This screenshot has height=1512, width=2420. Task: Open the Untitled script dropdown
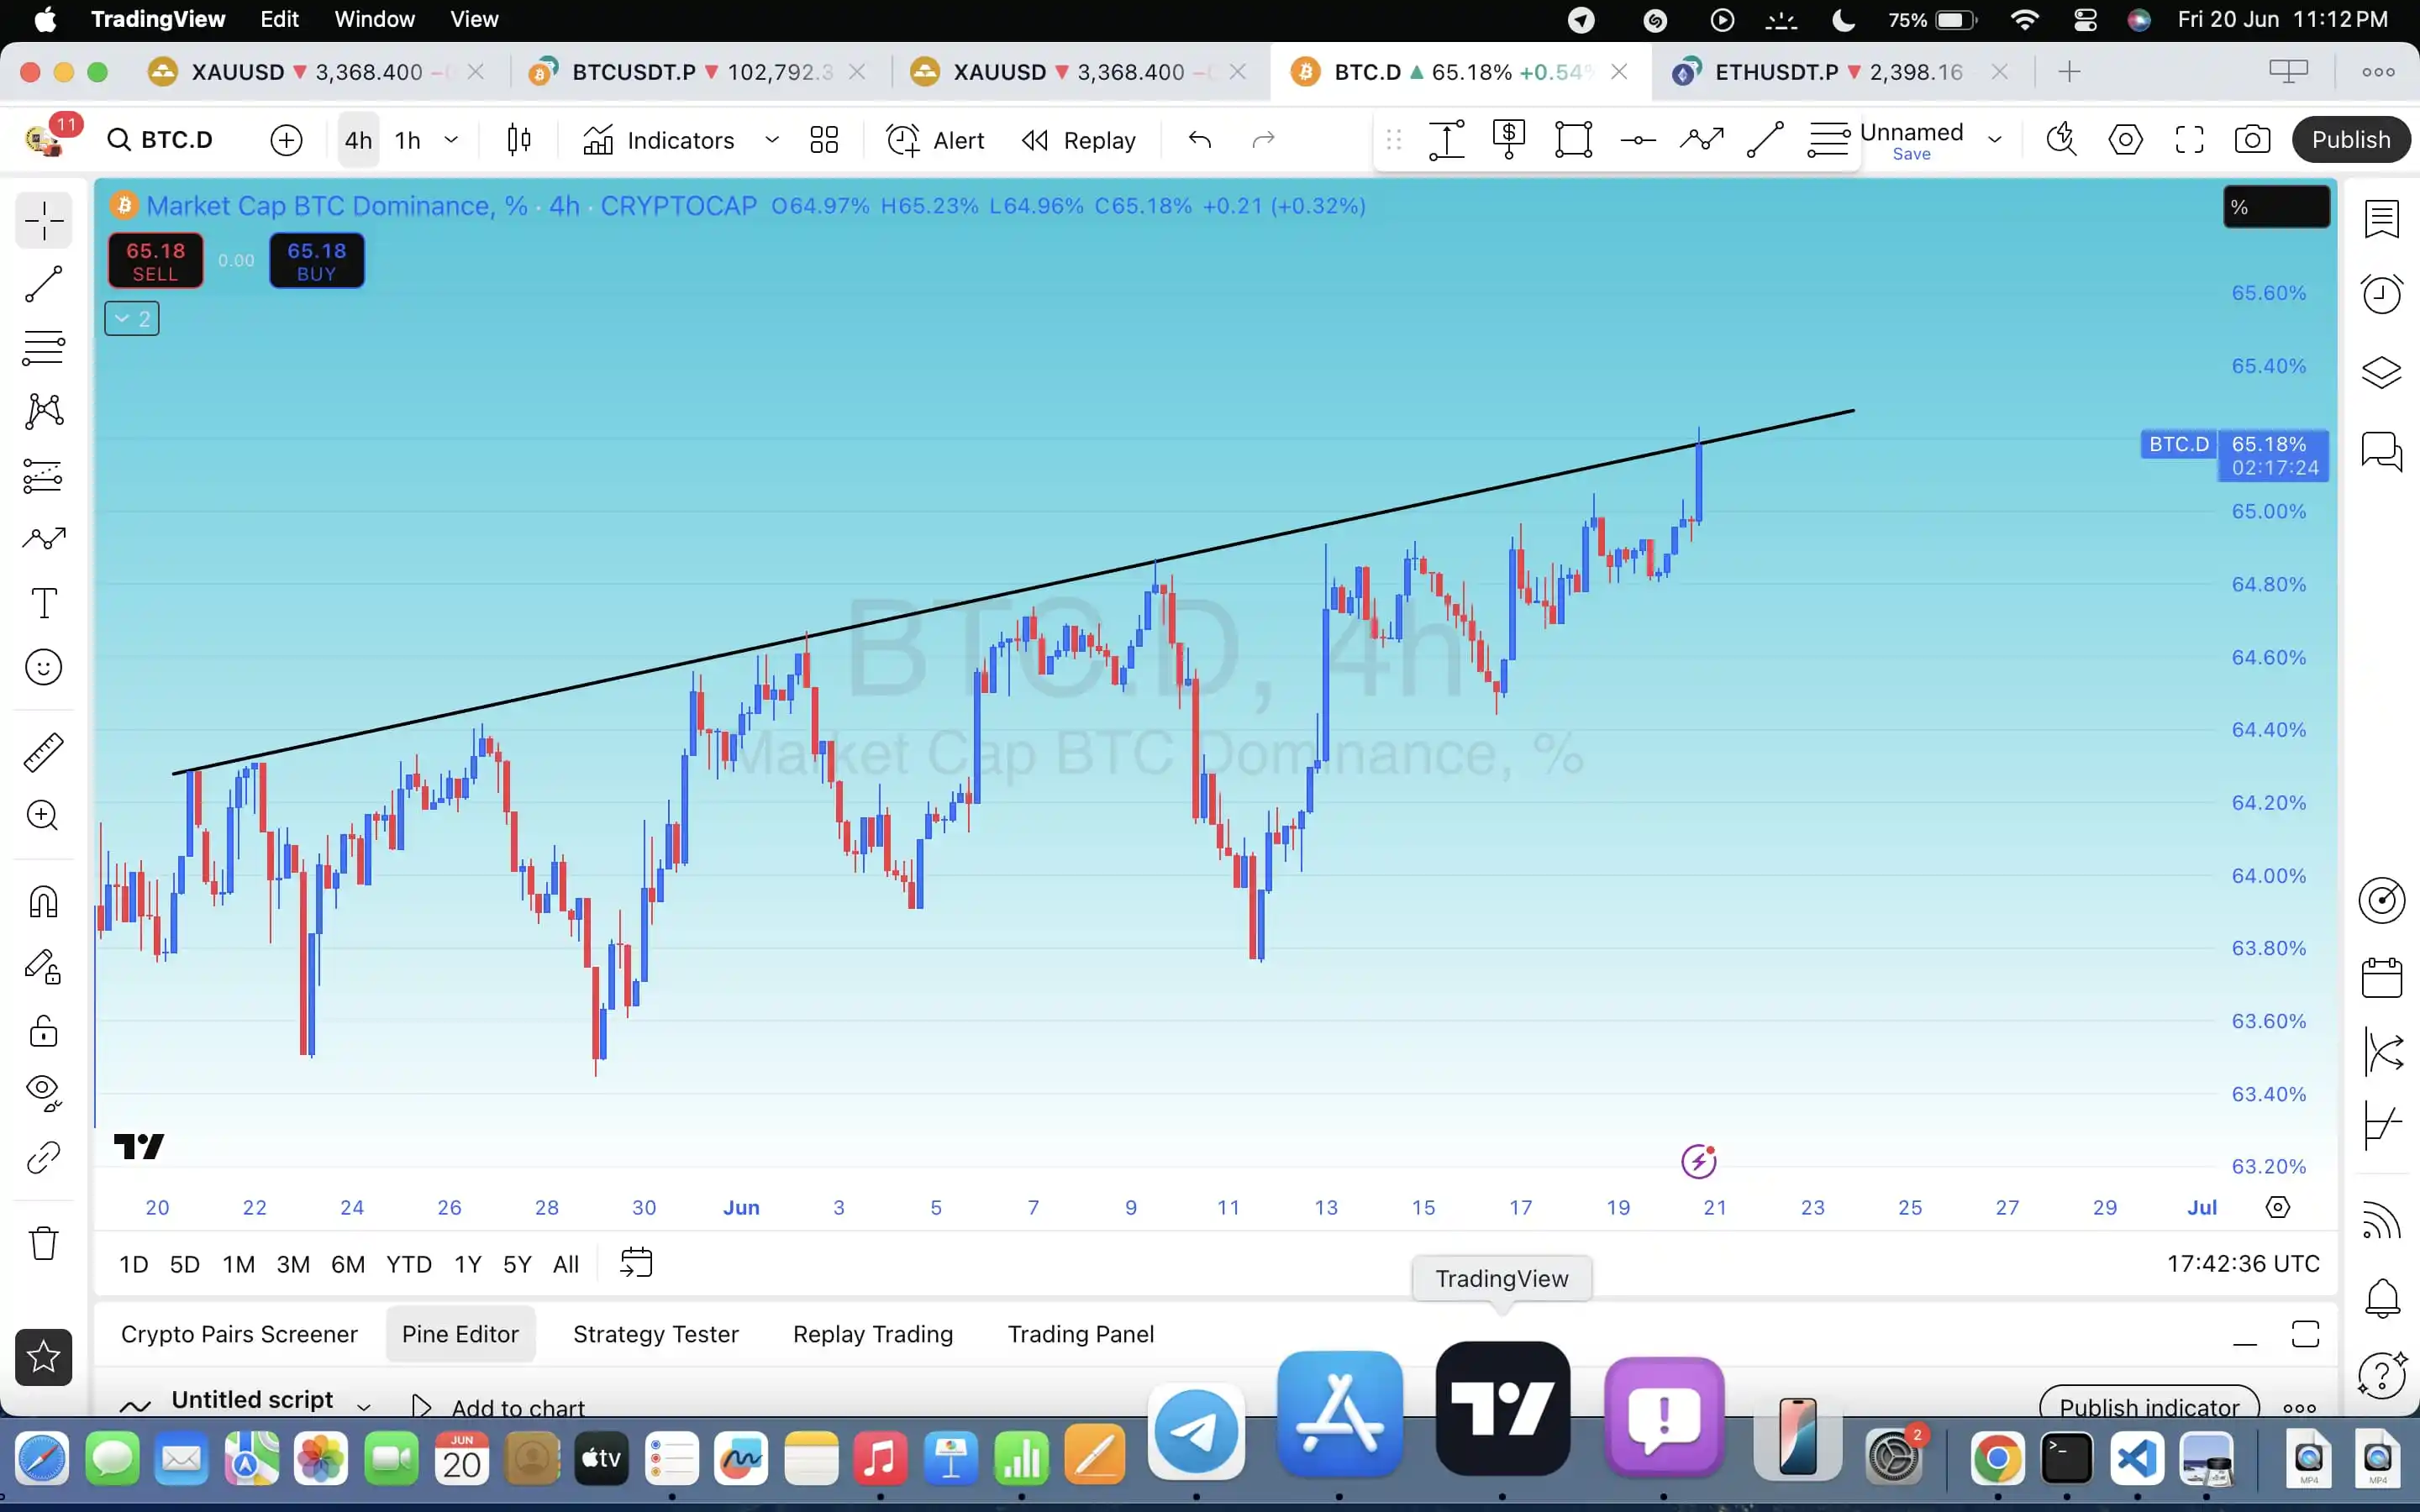point(364,1406)
